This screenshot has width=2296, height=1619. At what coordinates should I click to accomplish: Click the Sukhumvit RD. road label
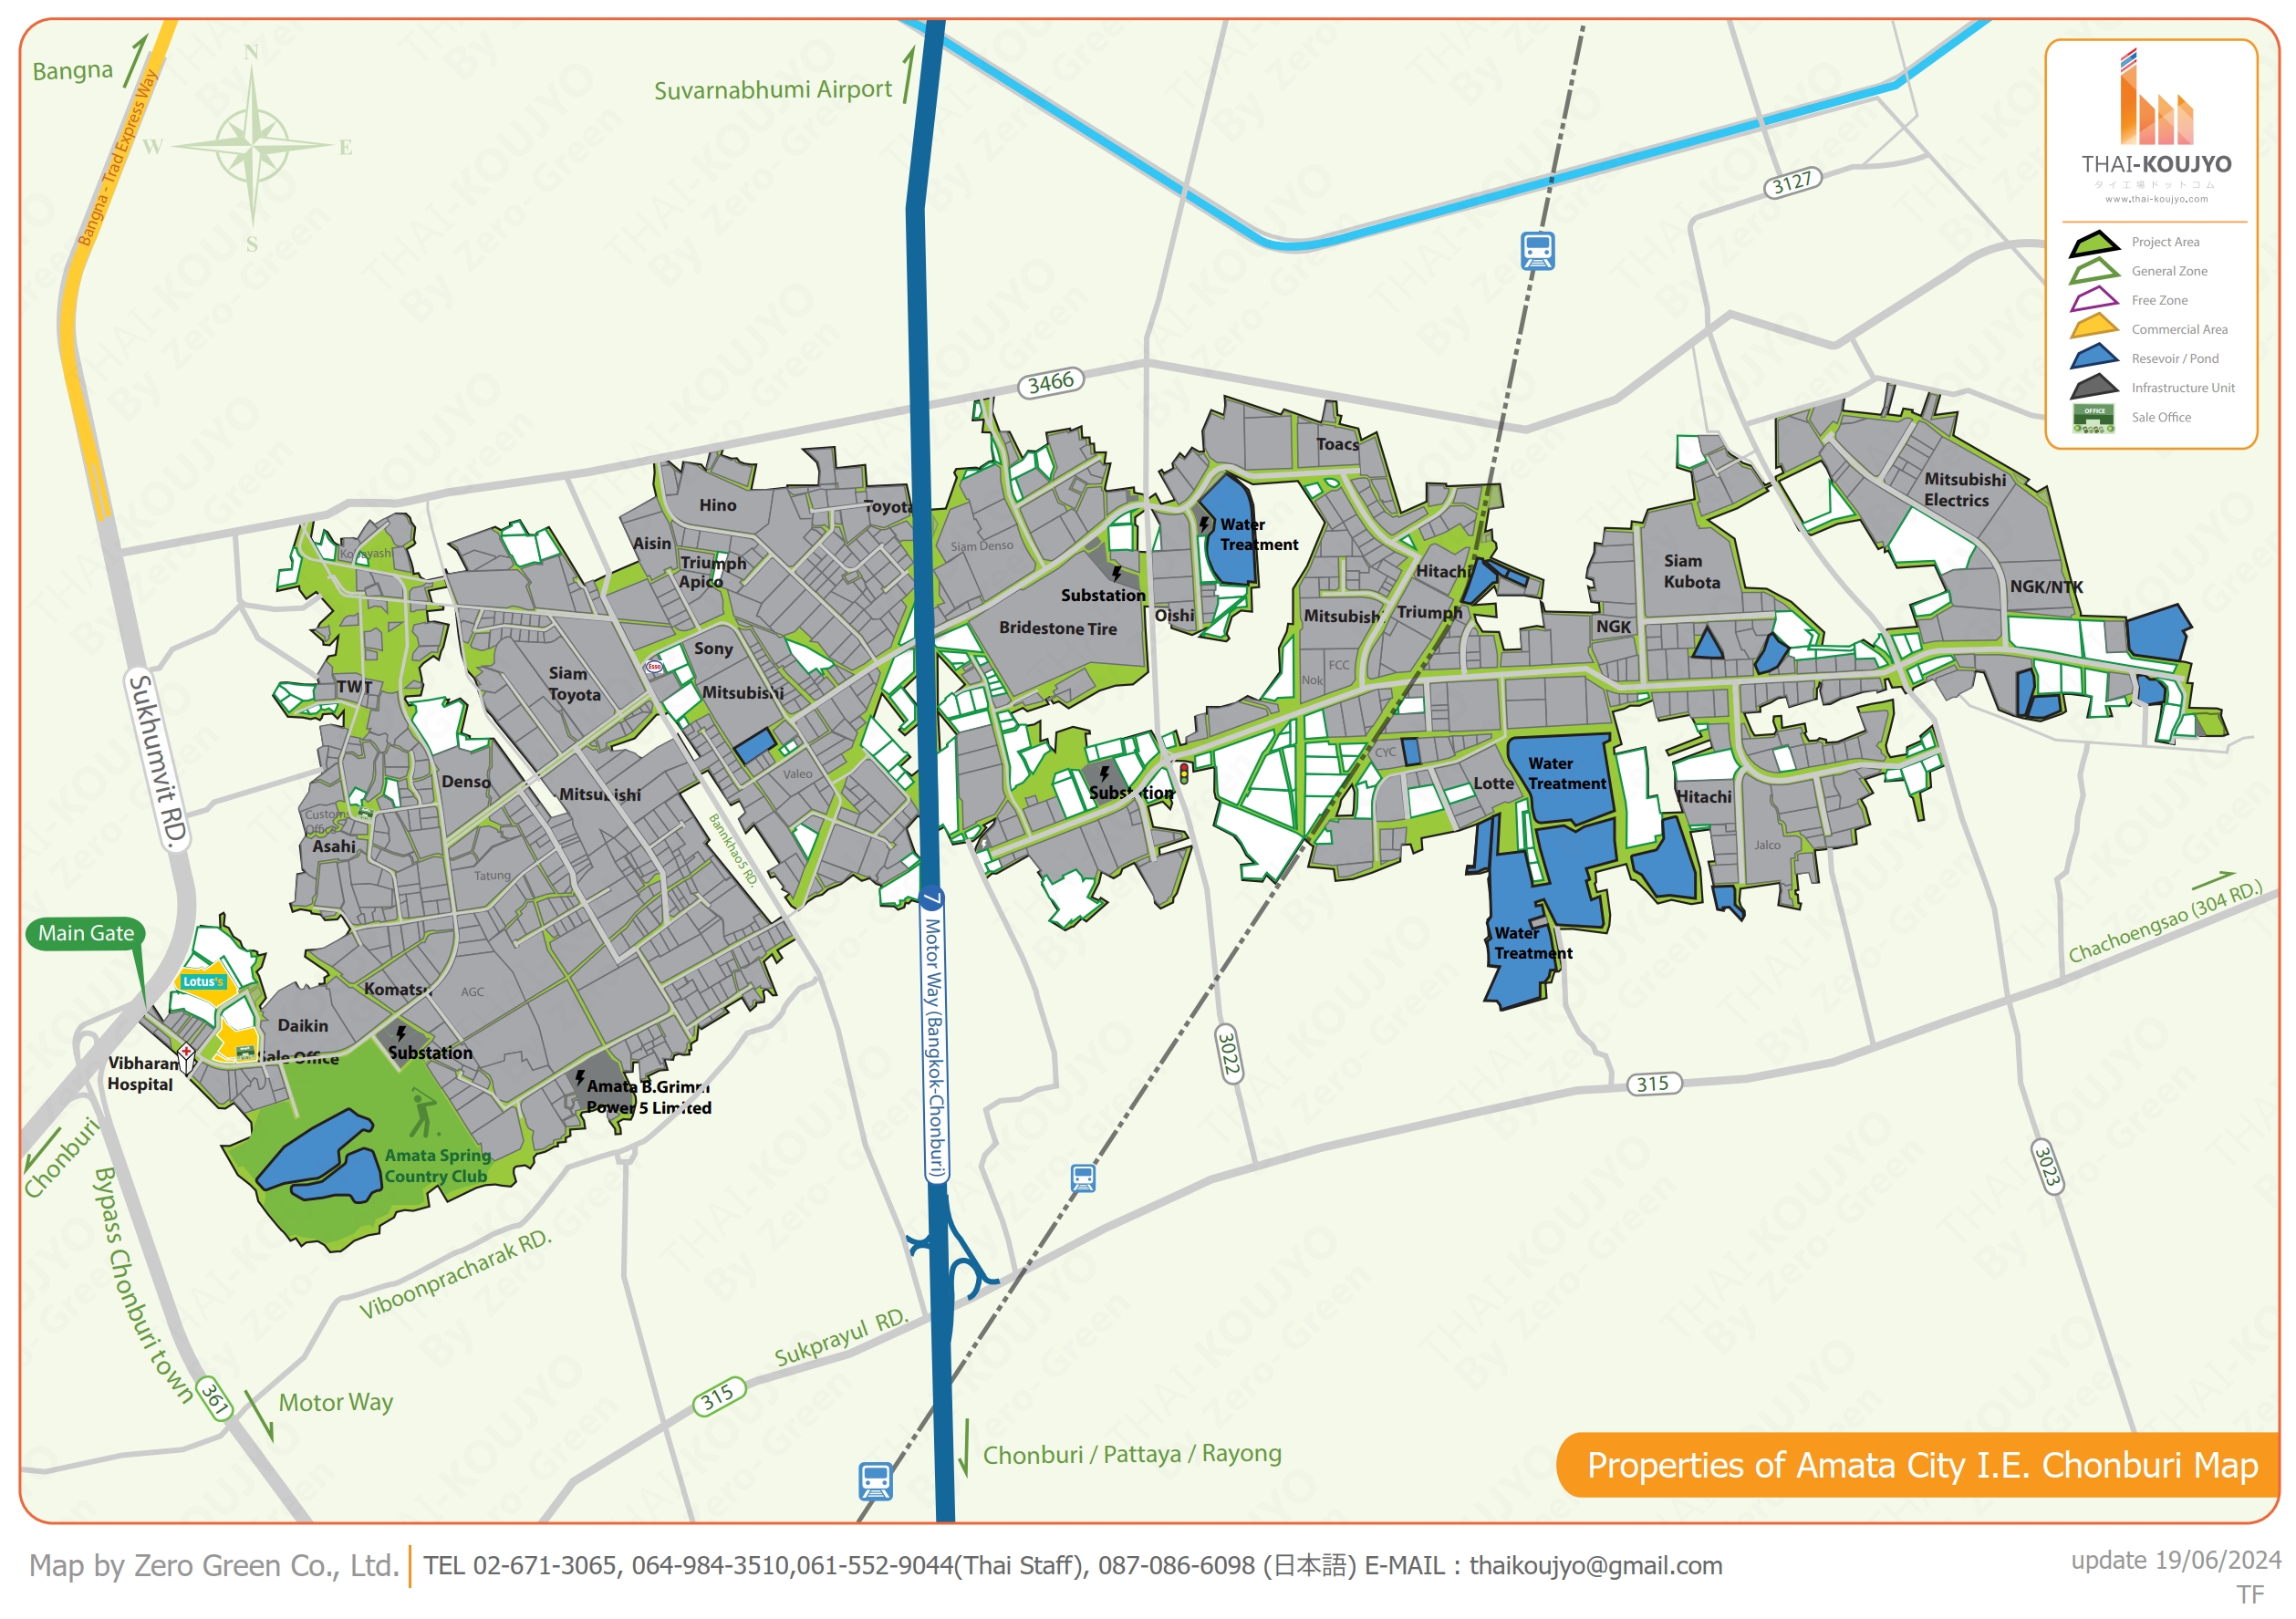(158, 762)
